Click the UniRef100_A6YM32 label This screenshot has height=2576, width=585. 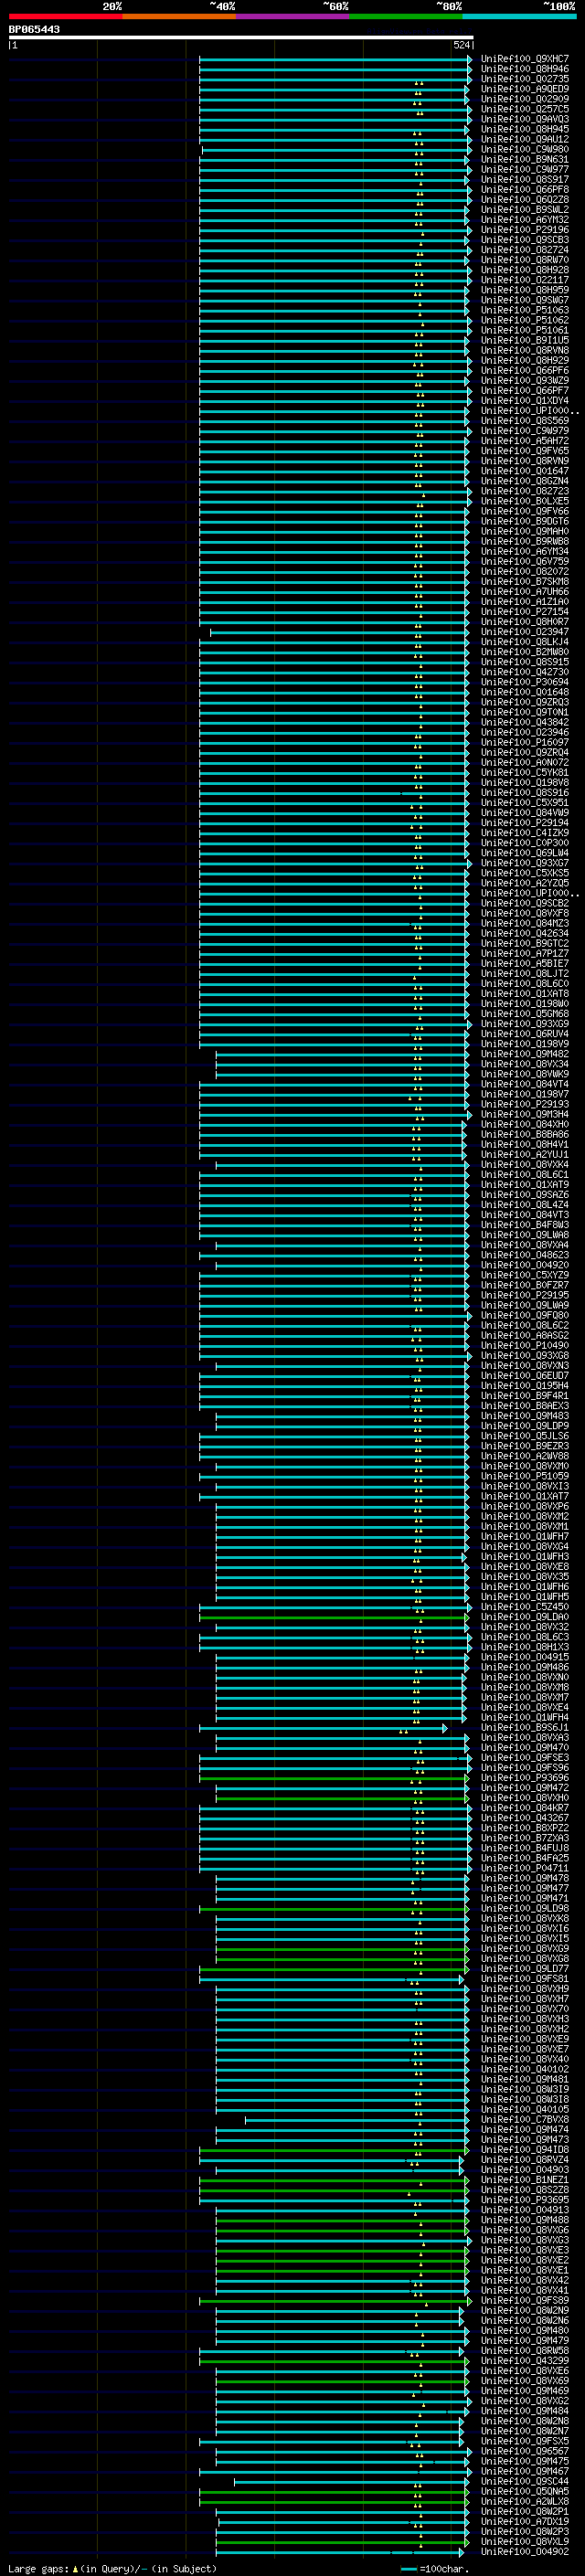click(x=525, y=220)
